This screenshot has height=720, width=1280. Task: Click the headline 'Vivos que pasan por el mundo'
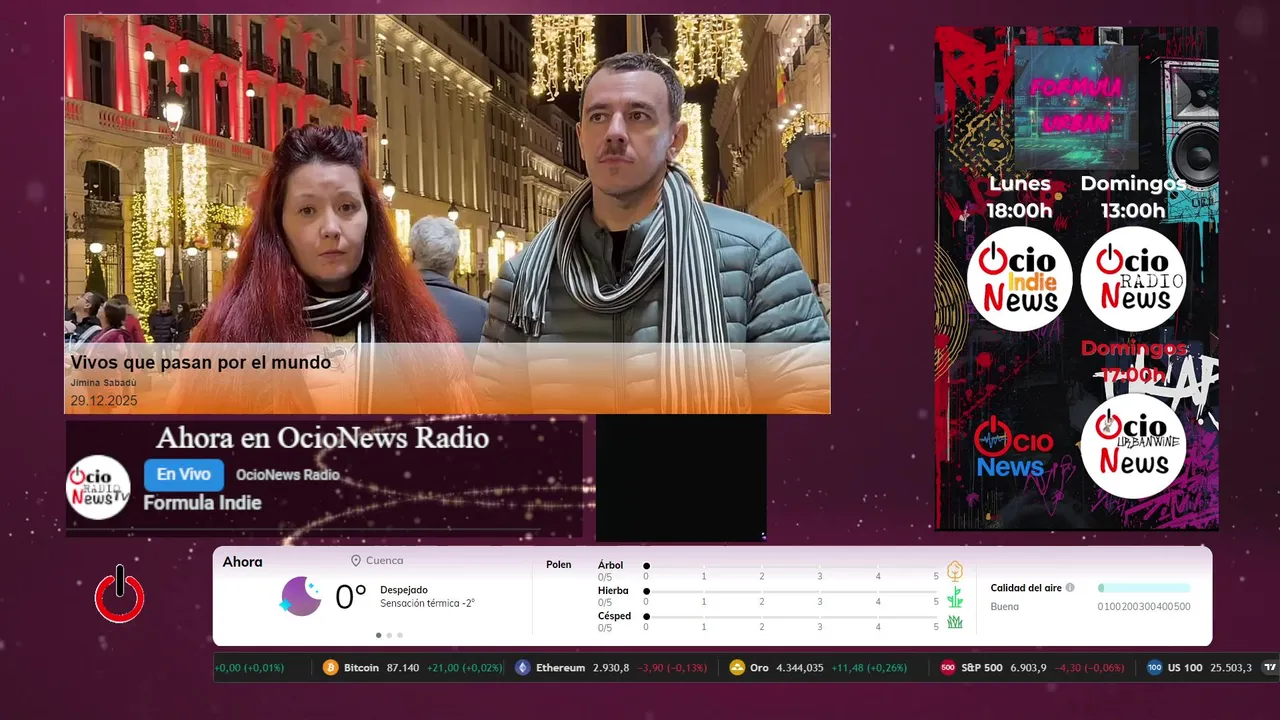200,363
